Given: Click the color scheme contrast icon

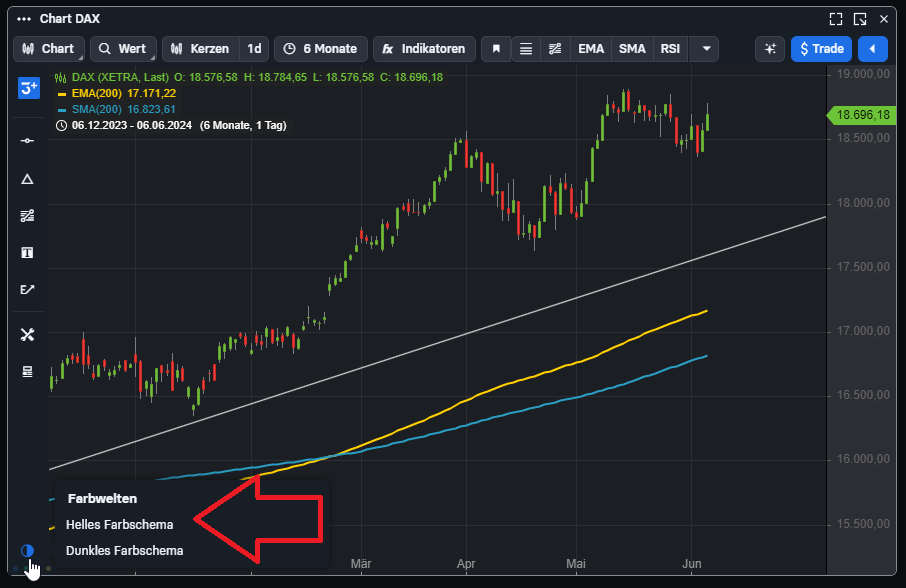Looking at the screenshot, I should tap(27, 550).
